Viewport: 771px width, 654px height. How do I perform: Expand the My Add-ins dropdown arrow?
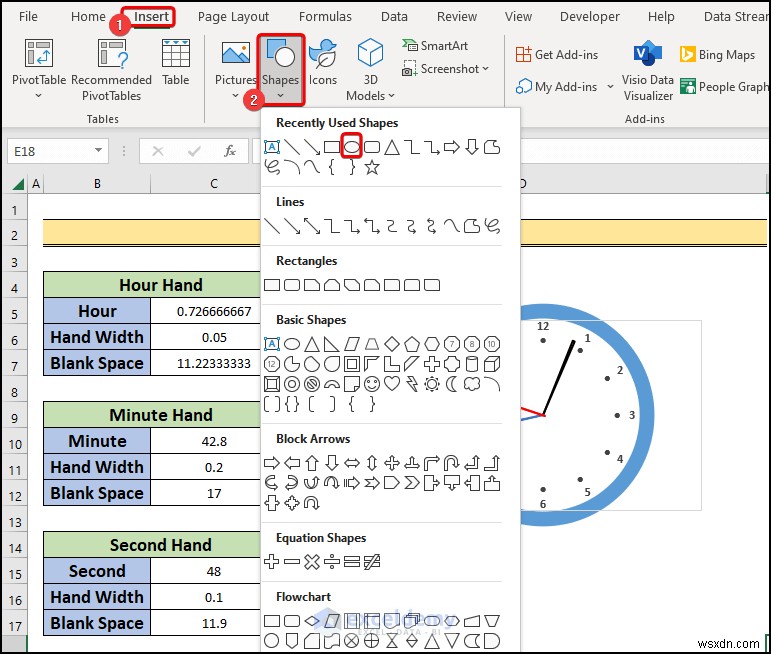pyautogui.click(x=610, y=87)
